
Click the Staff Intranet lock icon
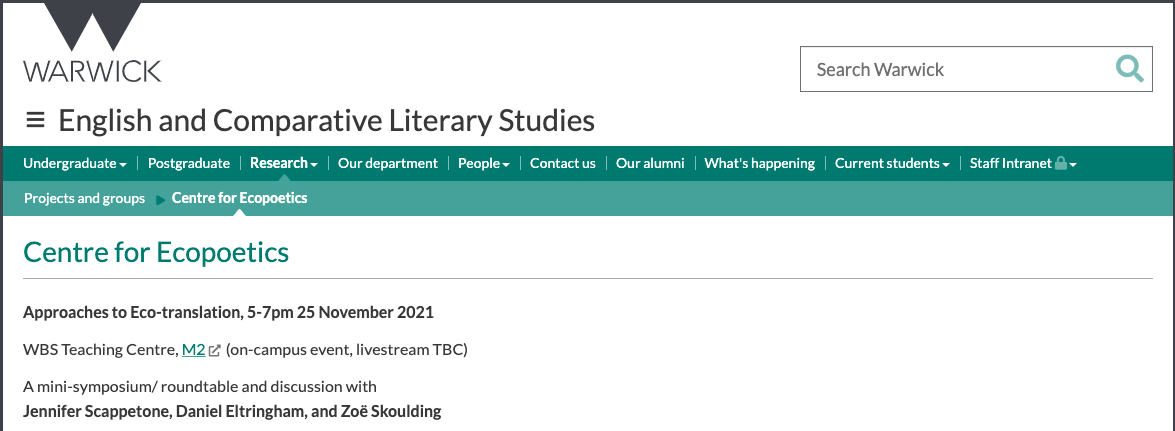(x=1061, y=163)
